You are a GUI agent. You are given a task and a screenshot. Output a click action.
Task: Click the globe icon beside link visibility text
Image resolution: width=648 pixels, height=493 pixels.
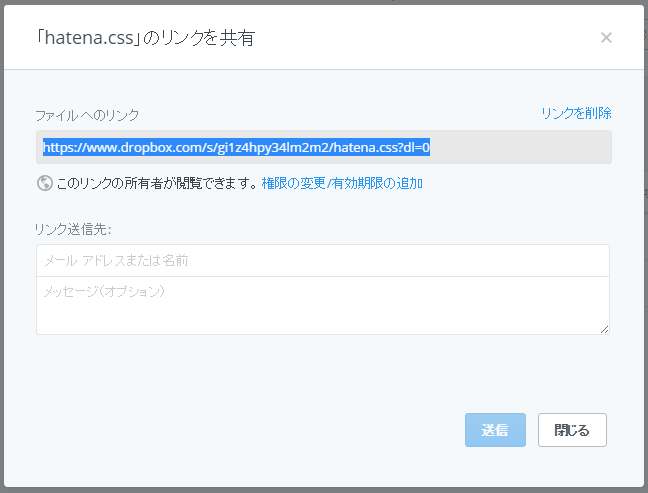click(x=45, y=183)
